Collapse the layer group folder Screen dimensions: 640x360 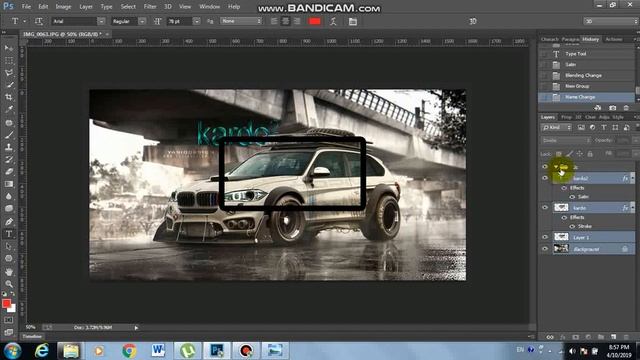(x=556, y=167)
